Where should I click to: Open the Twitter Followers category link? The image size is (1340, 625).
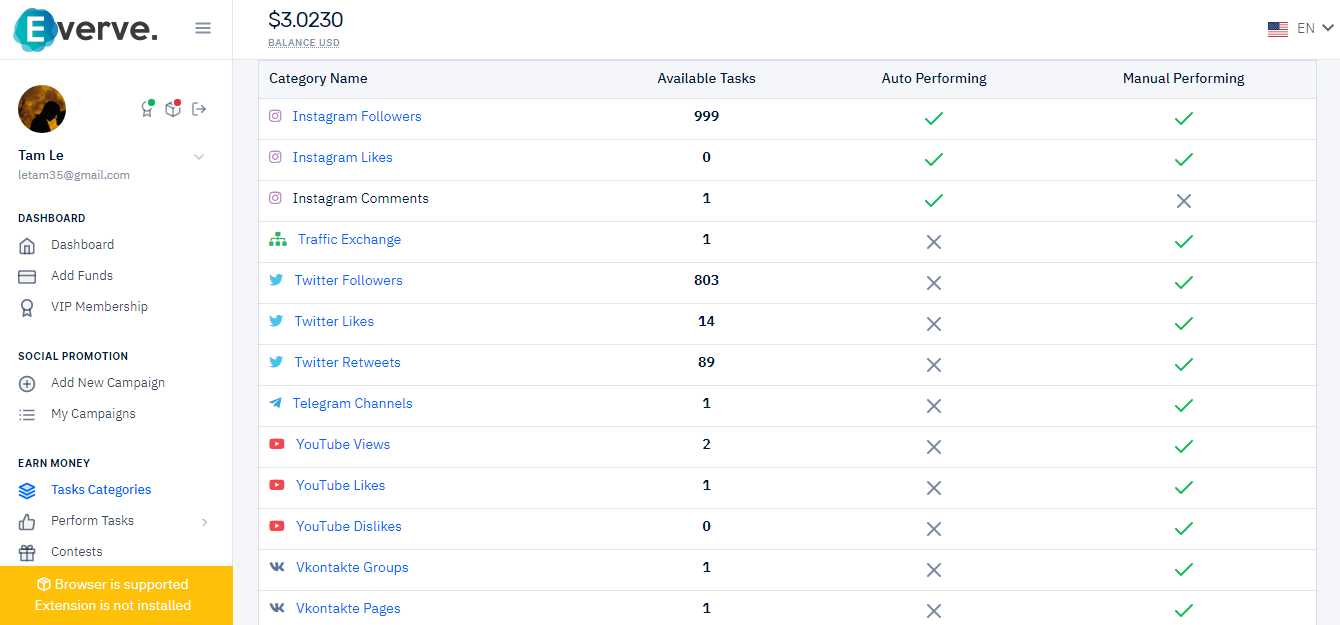tap(348, 281)
